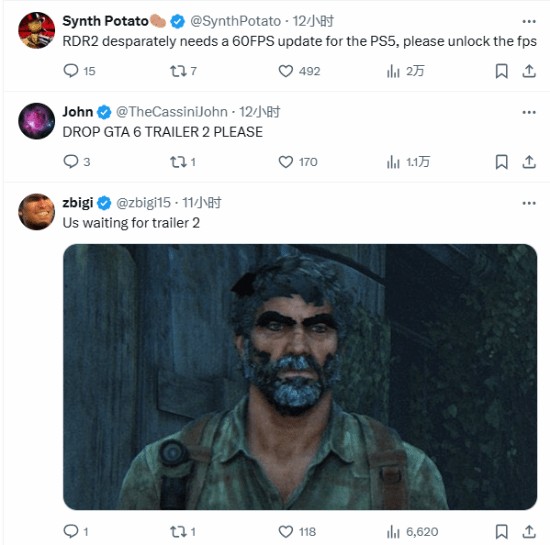Screen dimensions: 550x545
Task: Open zbigi's profile avatar
Action: pos(36,212)
